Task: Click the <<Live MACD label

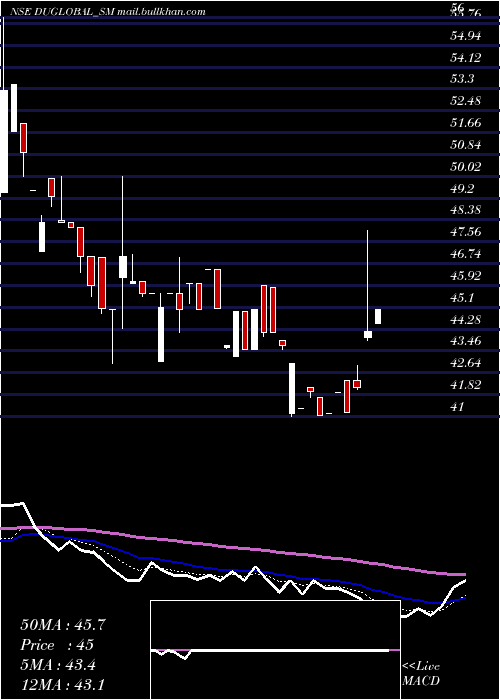Action: (x=421, y=673)
